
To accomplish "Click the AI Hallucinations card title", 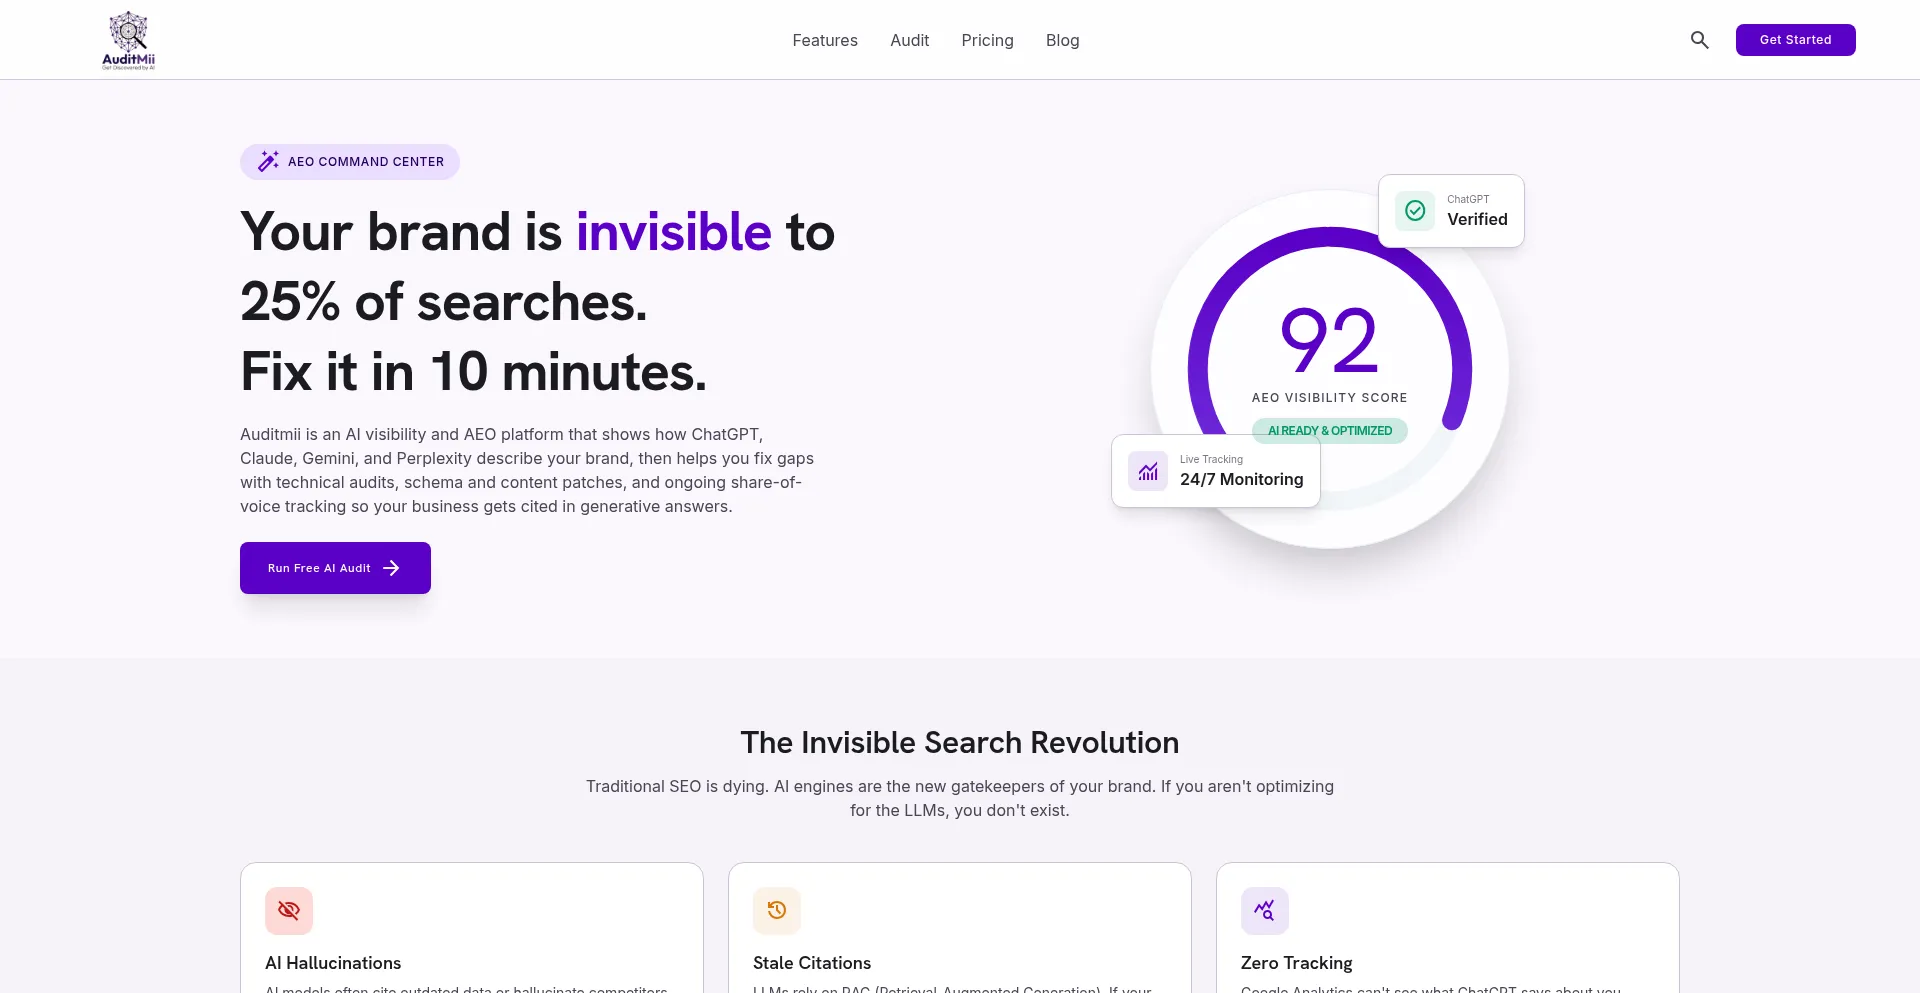I will click(333, 963).
